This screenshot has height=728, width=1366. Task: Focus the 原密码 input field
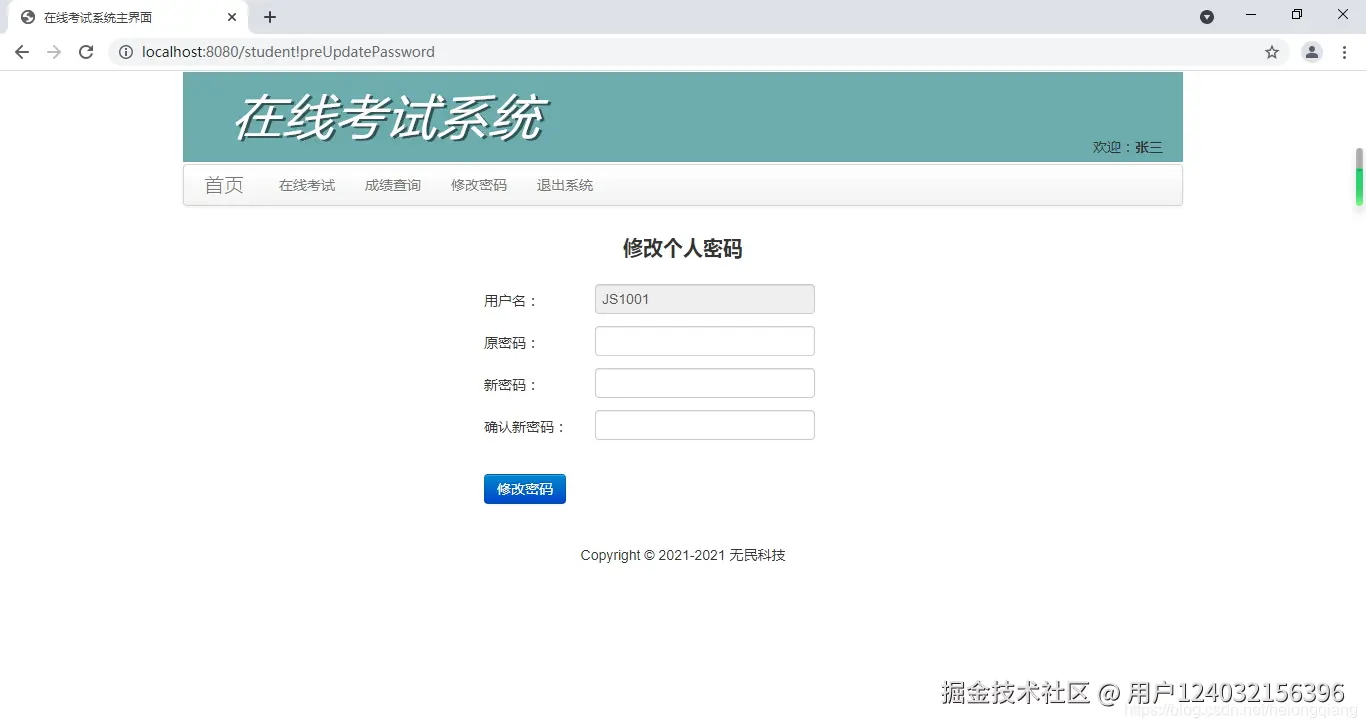pos(705,341)
